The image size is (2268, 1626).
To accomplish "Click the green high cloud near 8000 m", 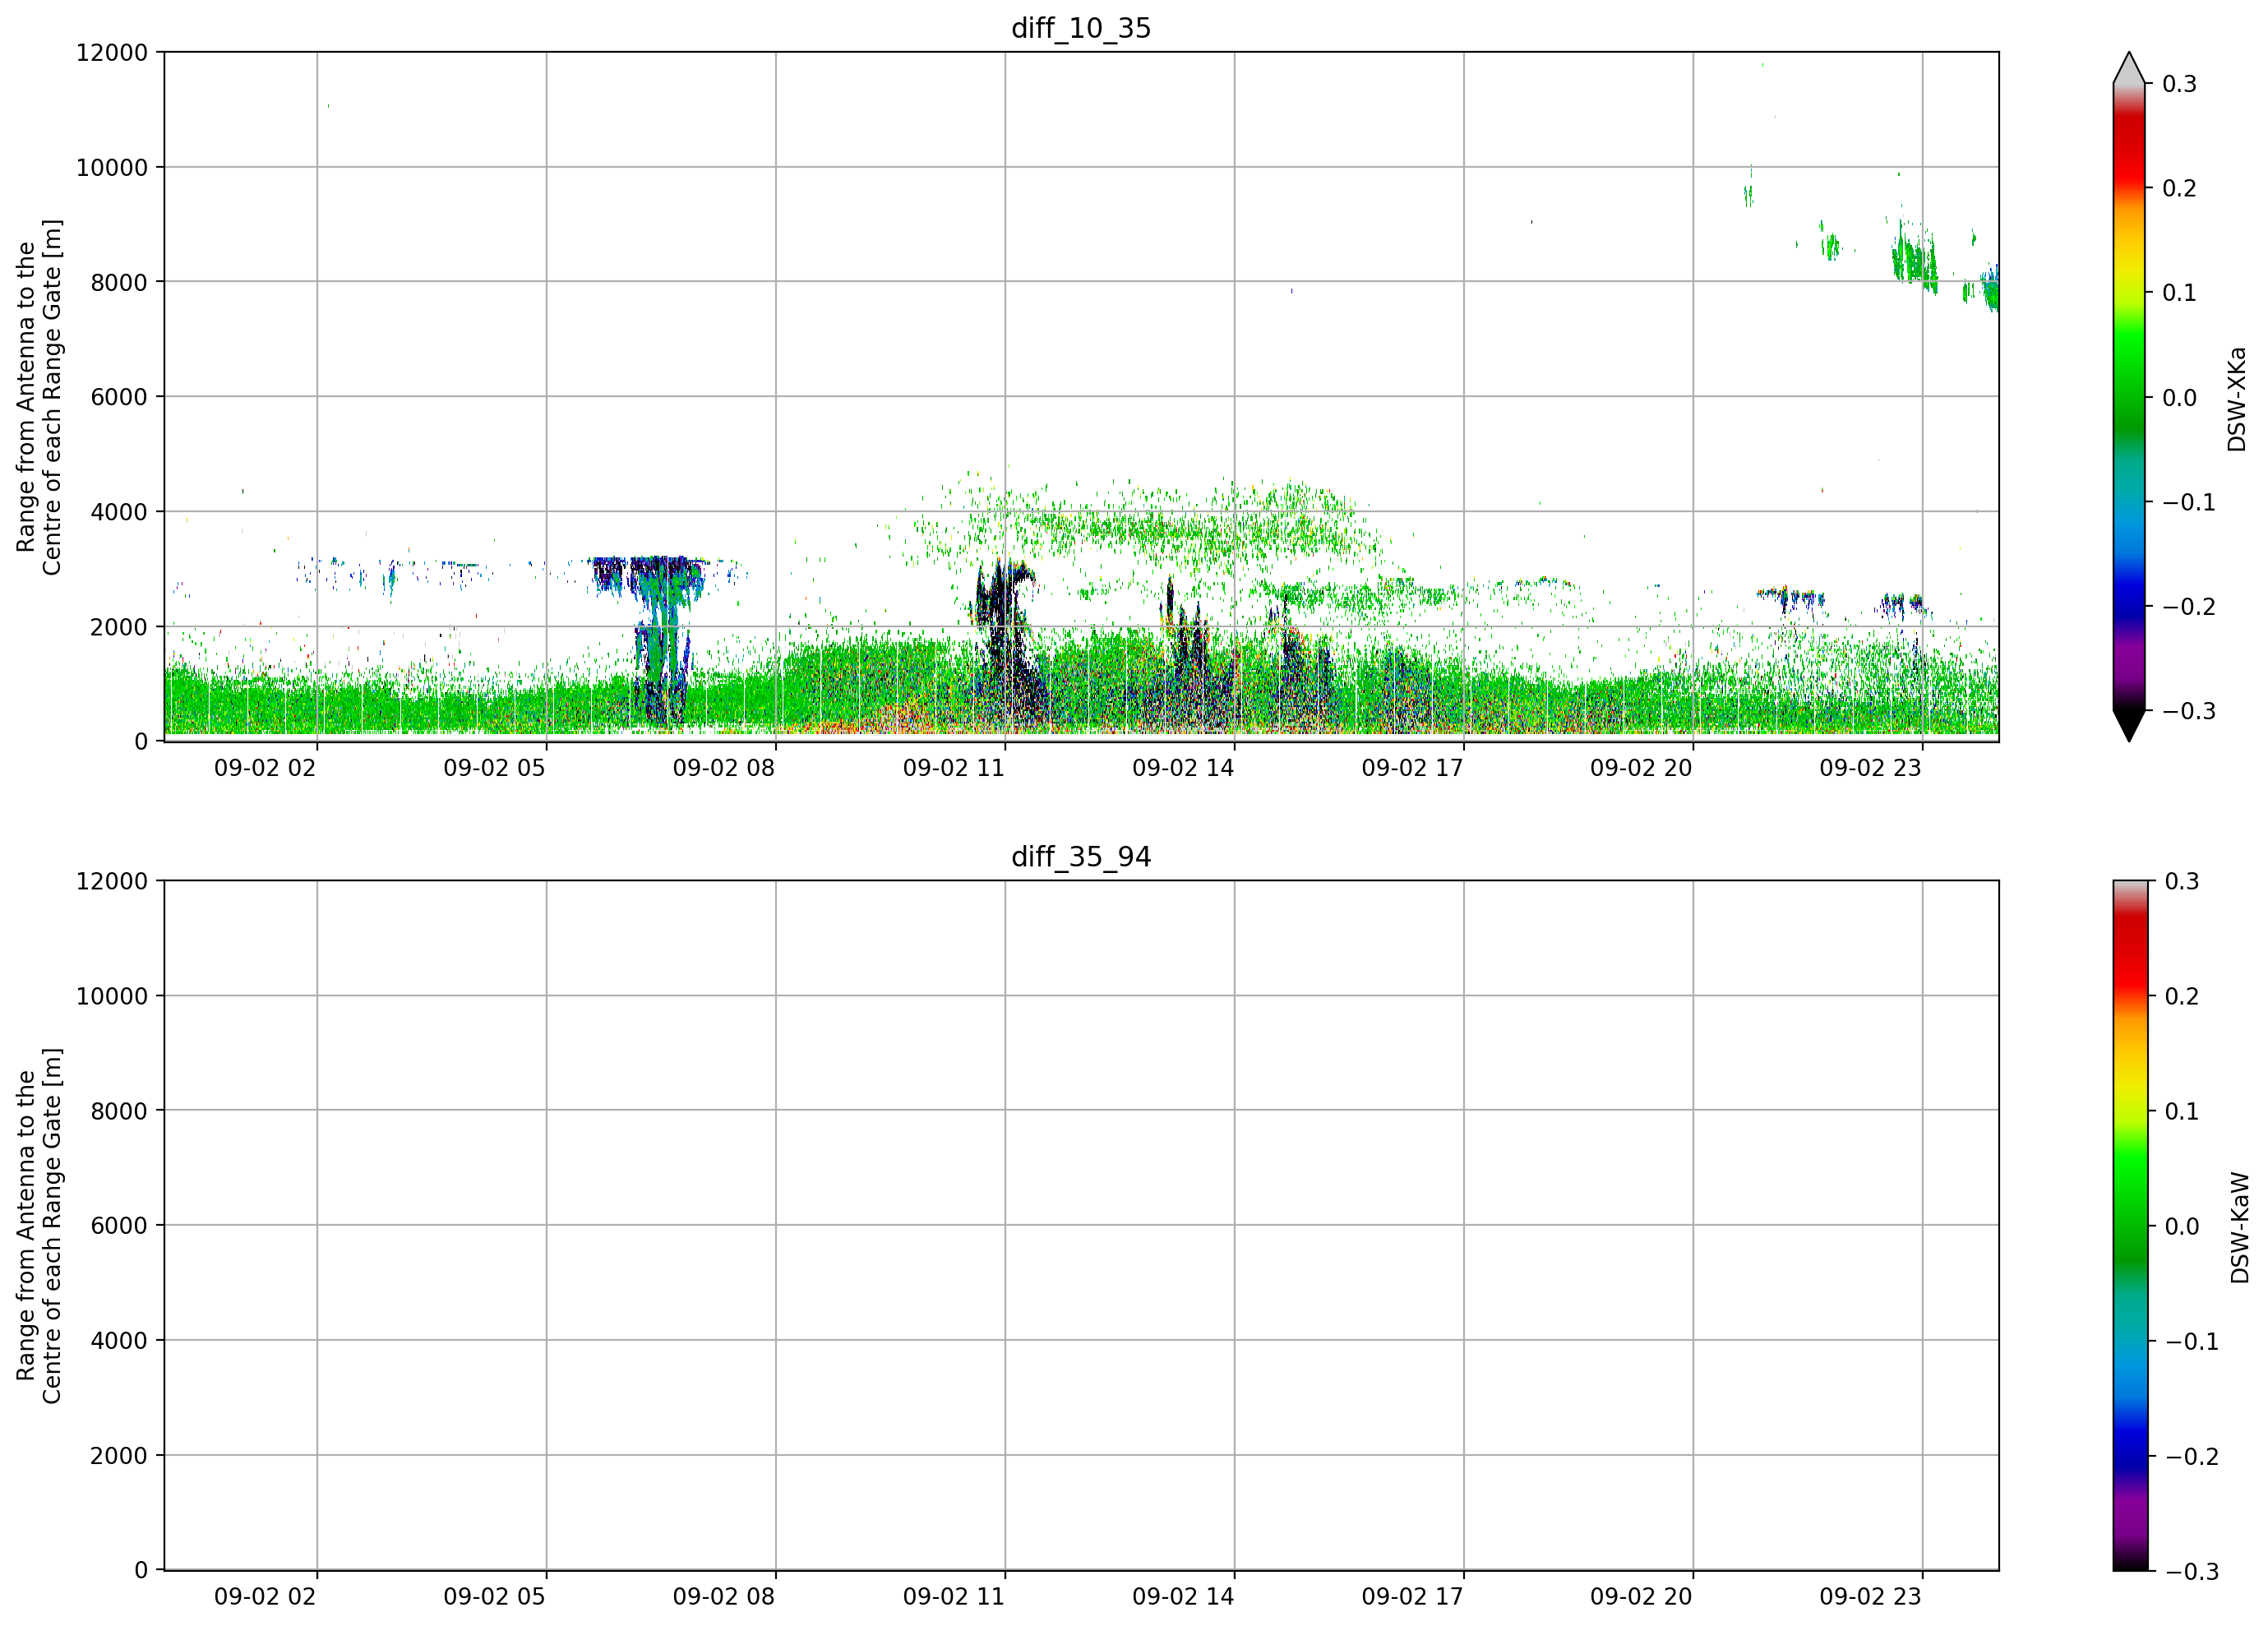I will point(1915,257).
